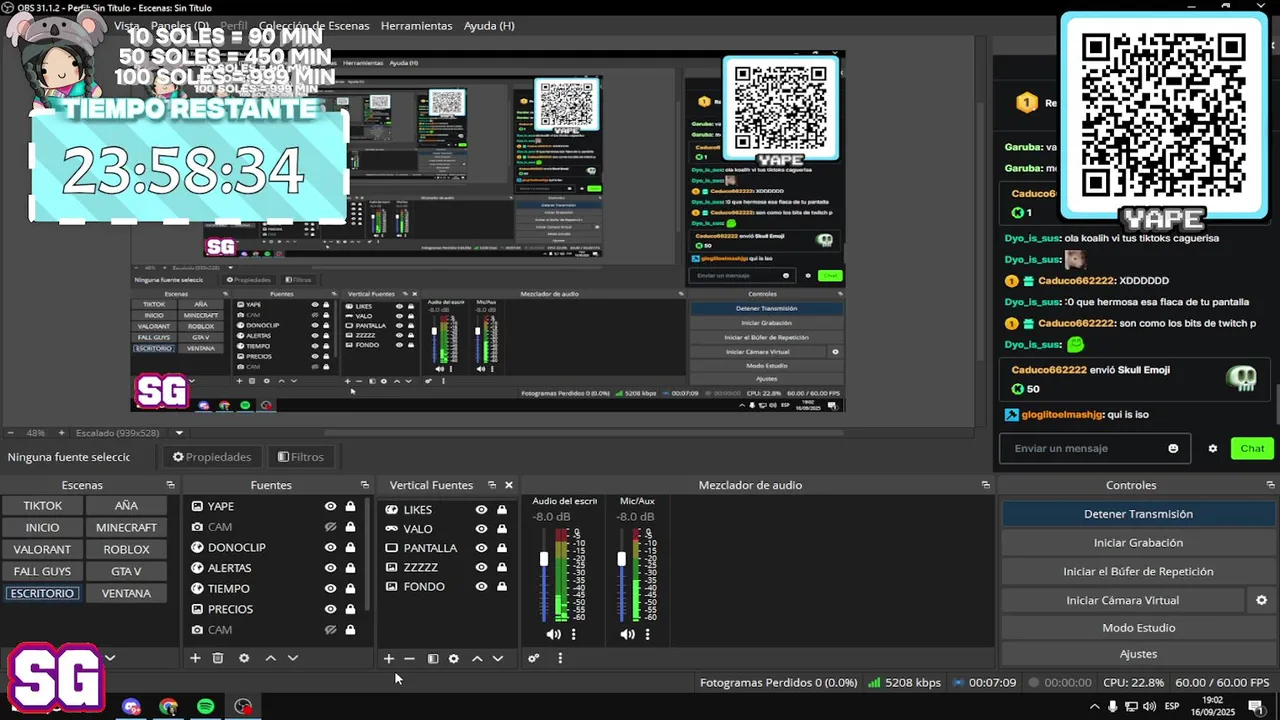
Task: Enable Modo Estudio
Action: point(1138,628)
